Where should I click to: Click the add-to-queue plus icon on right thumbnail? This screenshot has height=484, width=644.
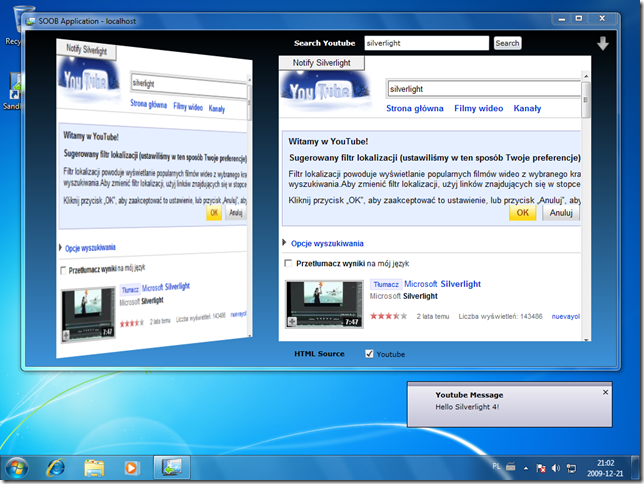click(292, 322)
